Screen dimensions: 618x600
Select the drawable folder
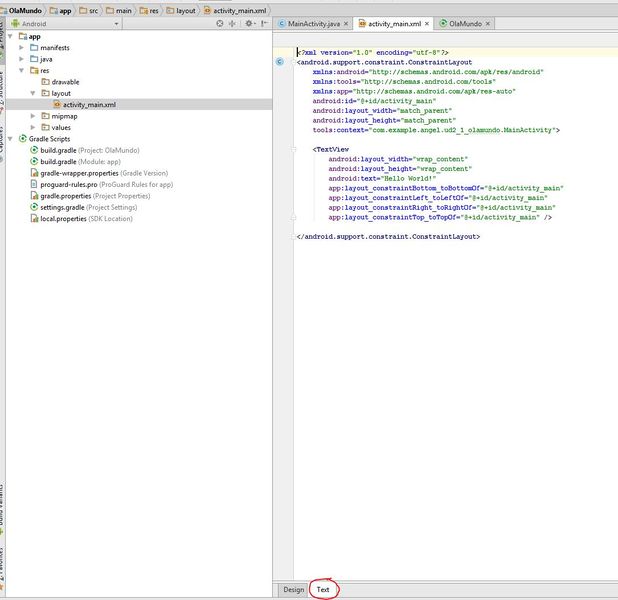(60, 82)
